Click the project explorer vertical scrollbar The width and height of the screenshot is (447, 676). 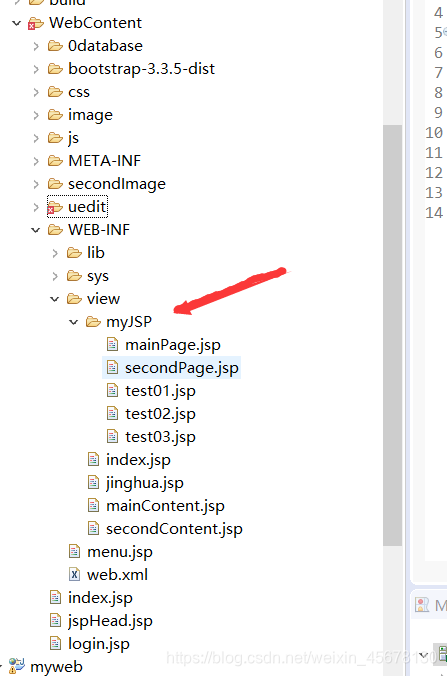[392, 335]
